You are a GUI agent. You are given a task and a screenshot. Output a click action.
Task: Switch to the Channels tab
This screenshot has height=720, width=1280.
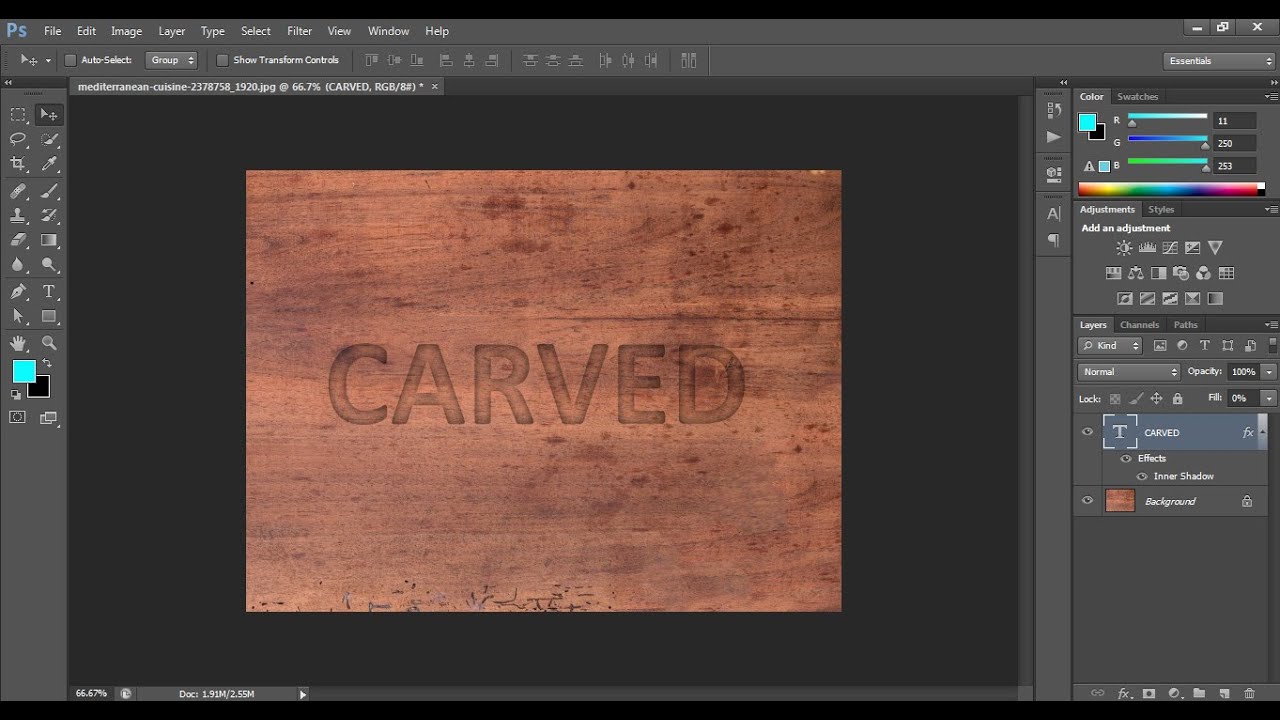(1139, 325)
